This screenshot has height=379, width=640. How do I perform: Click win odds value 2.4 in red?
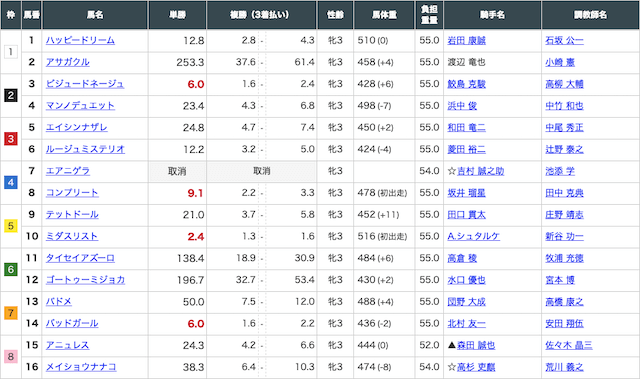point(196,237)
